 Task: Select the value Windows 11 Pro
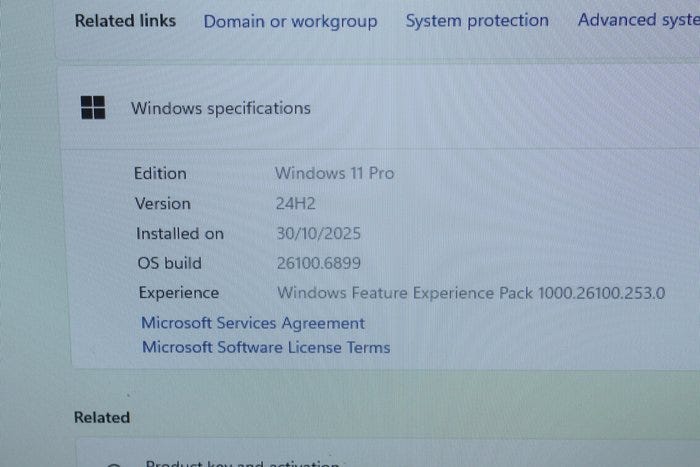pyautogui.click(x=334, y=173)
